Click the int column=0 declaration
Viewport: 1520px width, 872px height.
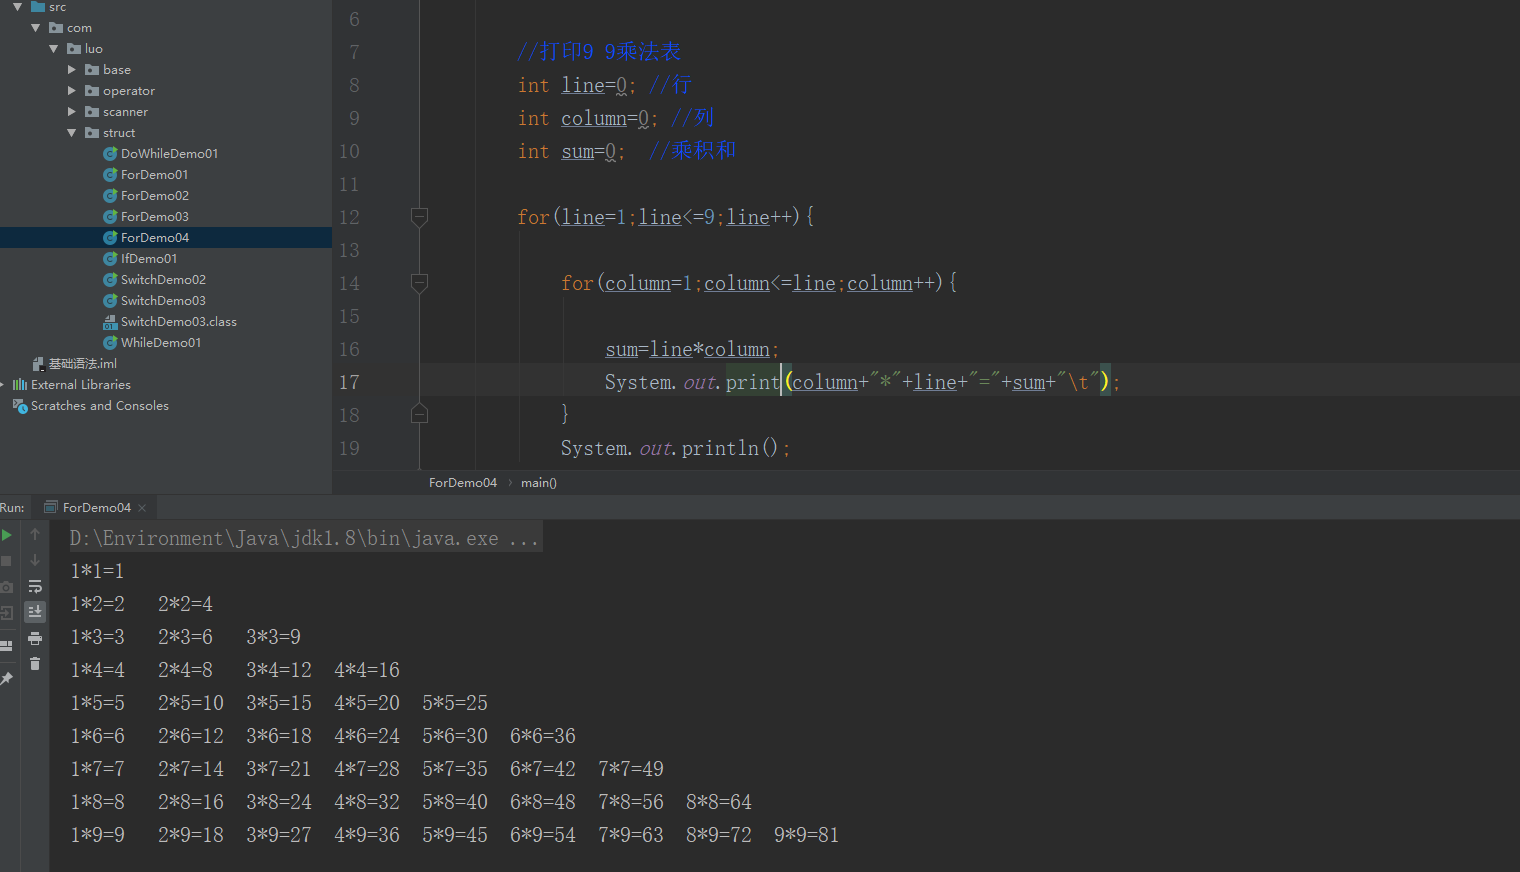pyautogui.click(x=588, y=118)
